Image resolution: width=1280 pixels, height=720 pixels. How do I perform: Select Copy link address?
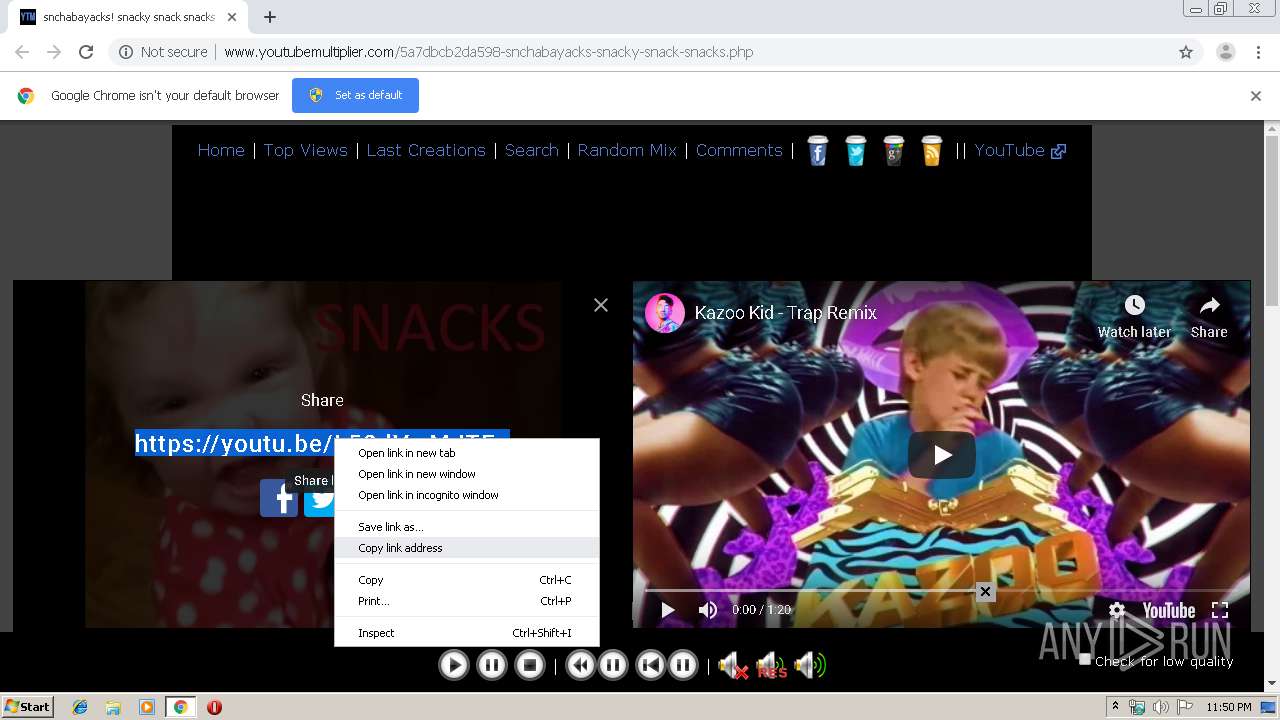tap(466, 548)
